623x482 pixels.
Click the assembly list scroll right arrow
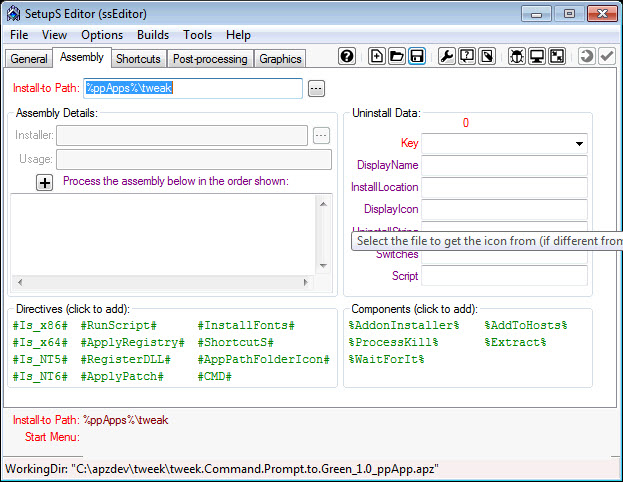[306, 283]
